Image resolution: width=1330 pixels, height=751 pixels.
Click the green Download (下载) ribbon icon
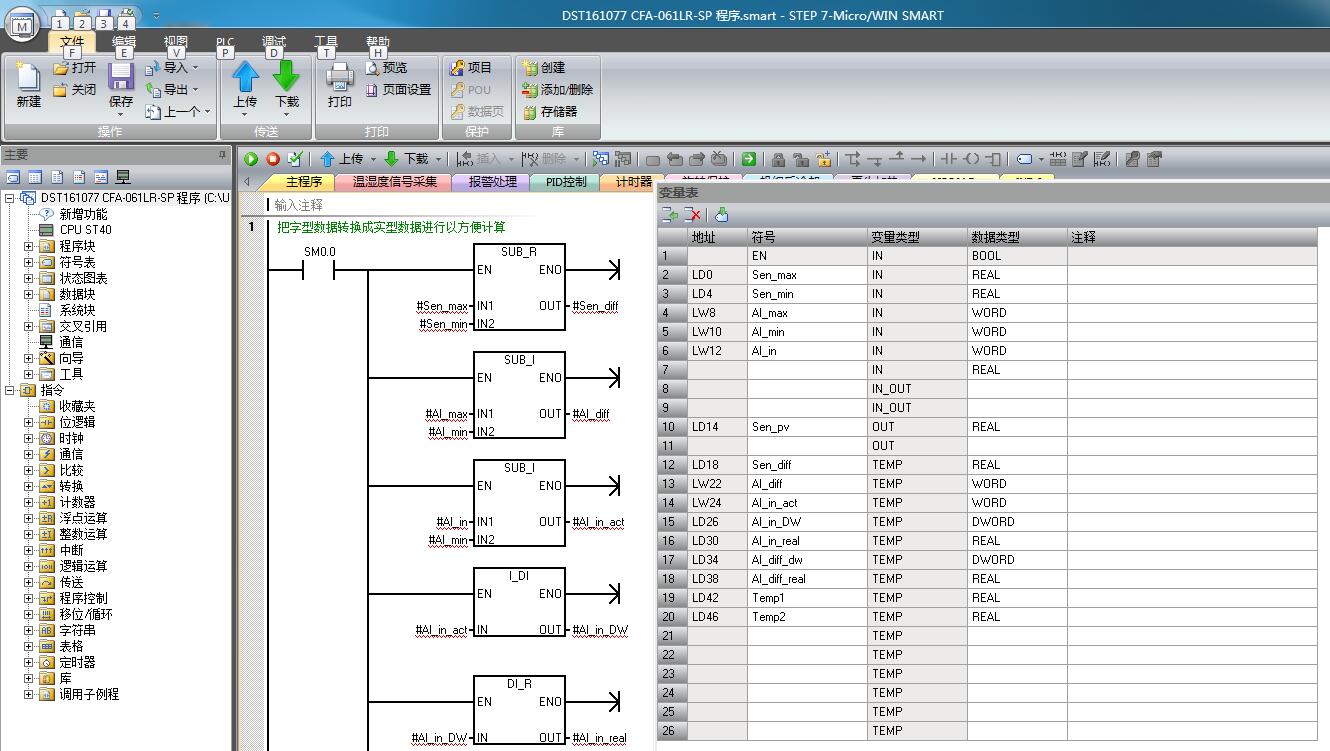tap(287, 78)
